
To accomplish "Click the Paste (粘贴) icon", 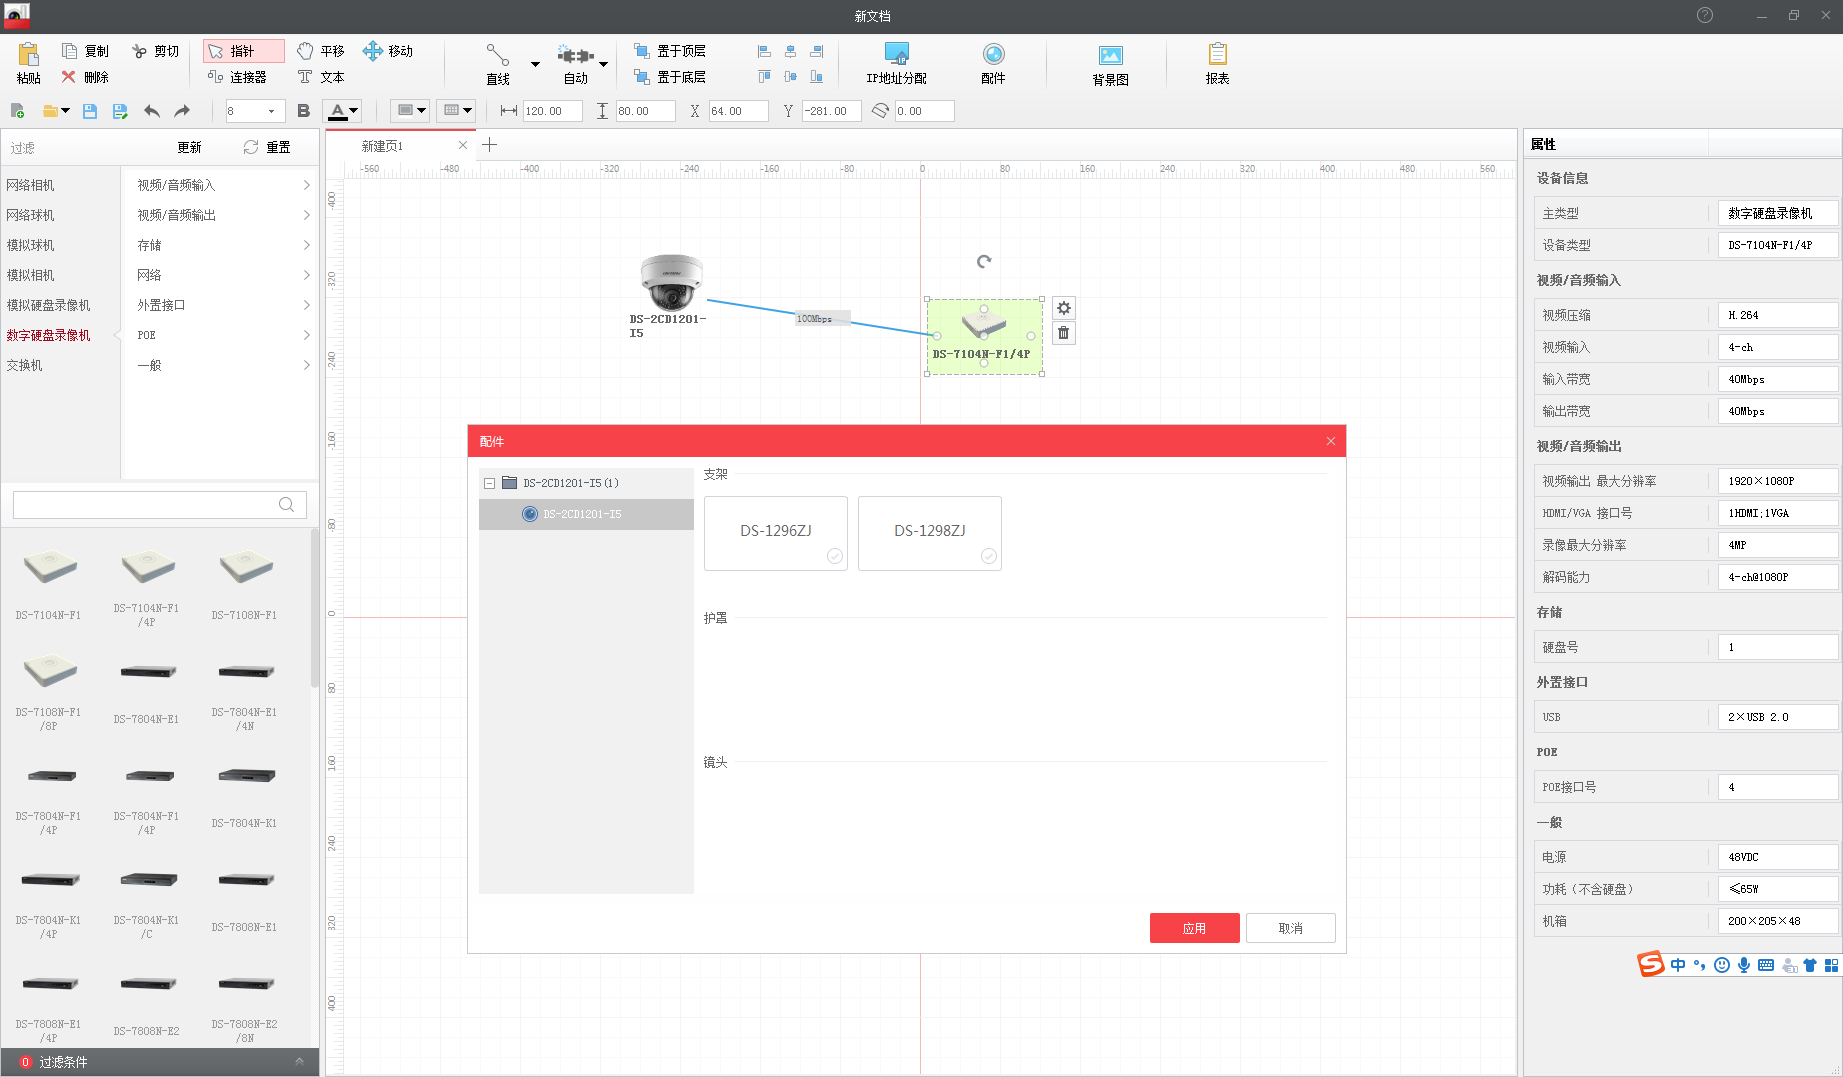I will pyautogui.click(x=28, y=62).
